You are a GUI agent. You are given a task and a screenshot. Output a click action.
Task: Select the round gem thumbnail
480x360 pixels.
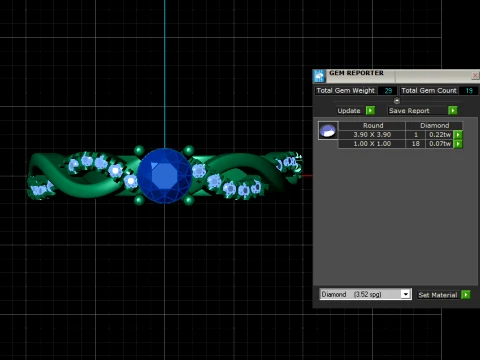click(x=328, y=130)
